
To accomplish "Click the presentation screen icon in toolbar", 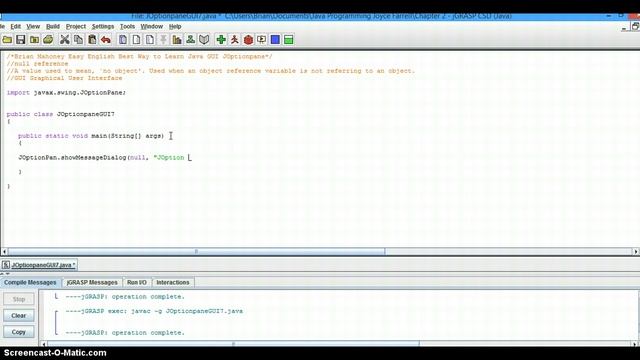I will point(262,40).
